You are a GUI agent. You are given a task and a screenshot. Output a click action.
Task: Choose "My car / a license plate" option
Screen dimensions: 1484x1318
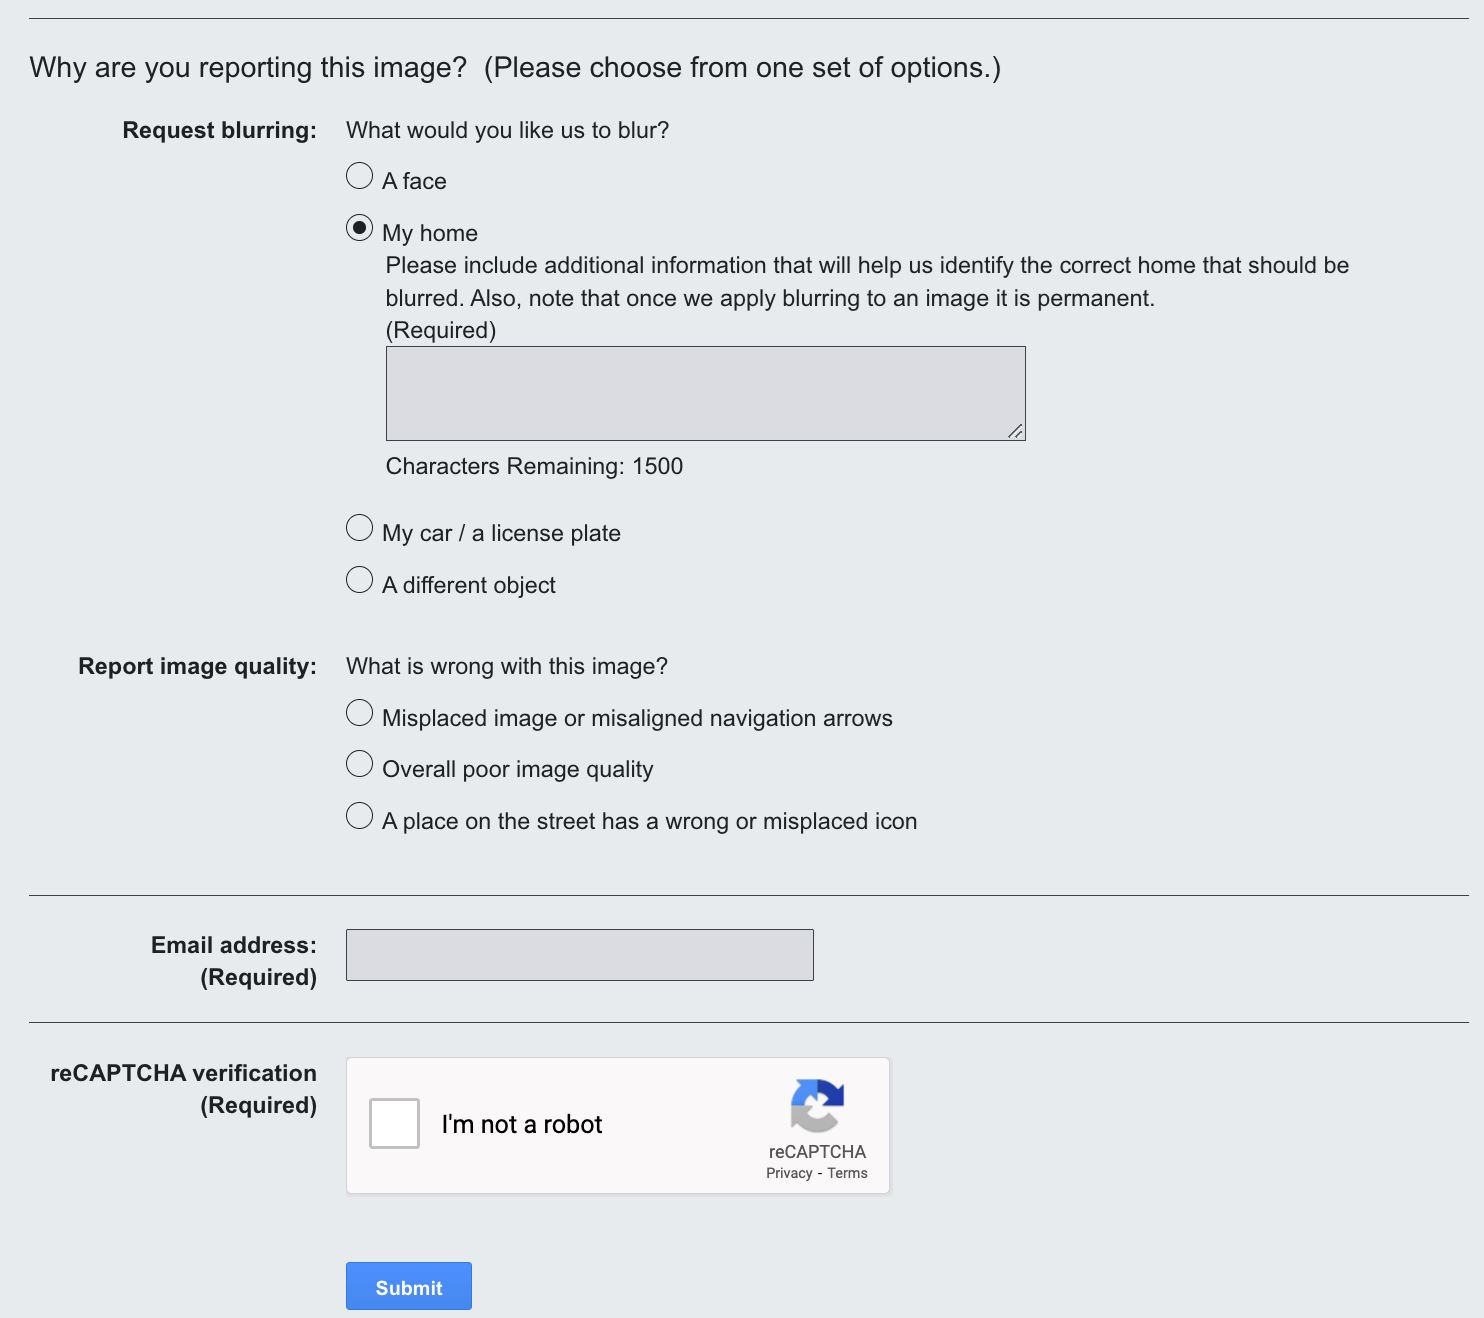click(360, 528)
